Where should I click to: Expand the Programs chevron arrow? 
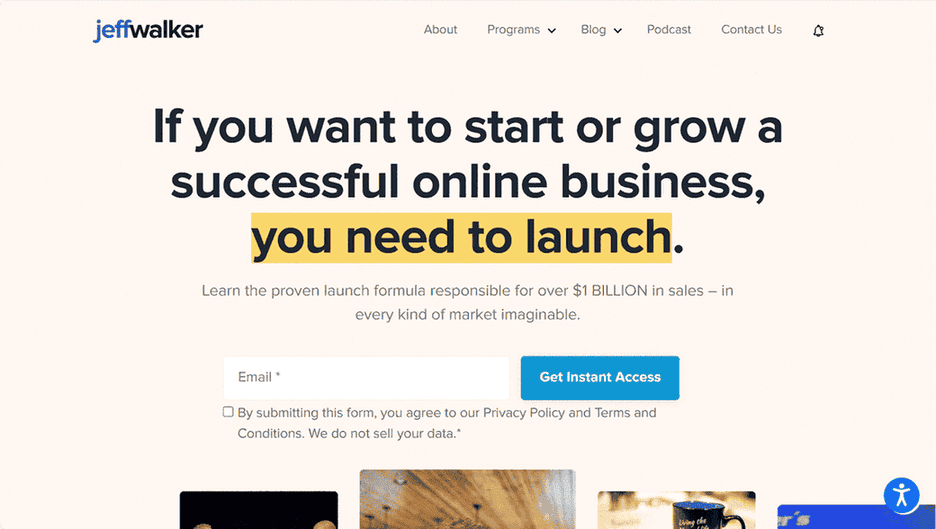[x=552, y=30]
